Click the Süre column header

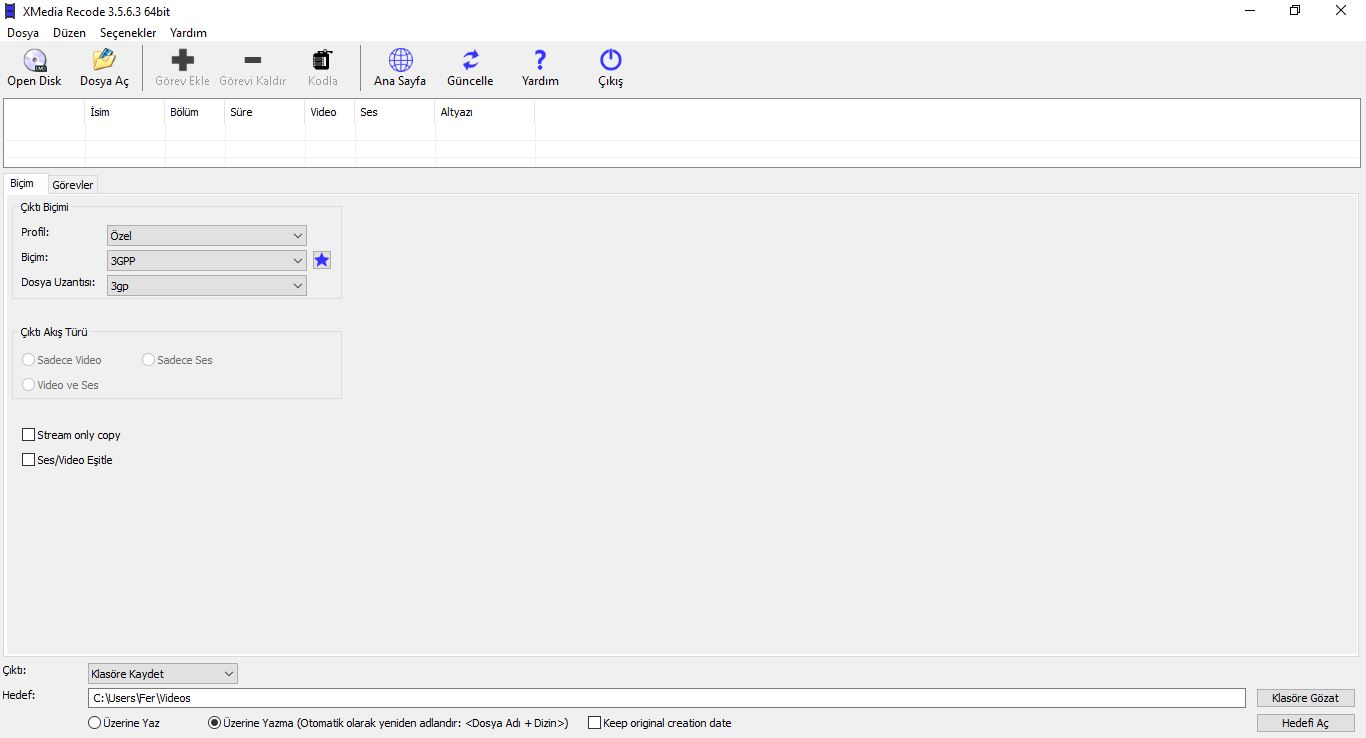click(265, 112)
